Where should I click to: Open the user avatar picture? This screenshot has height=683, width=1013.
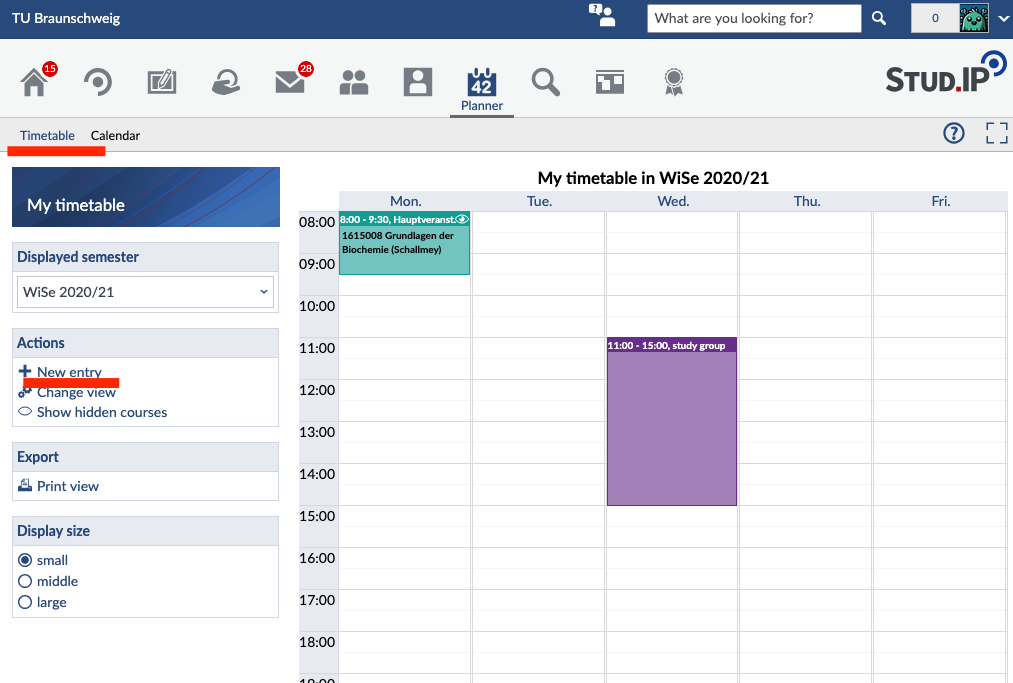coord(974,18)
